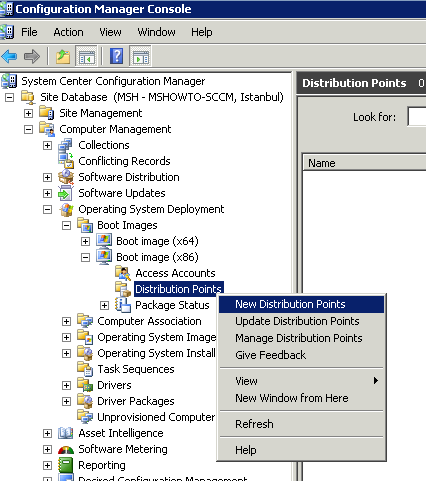
Task: Click the Forward arrow toolbar icon
Action: [x=32, y=56]
